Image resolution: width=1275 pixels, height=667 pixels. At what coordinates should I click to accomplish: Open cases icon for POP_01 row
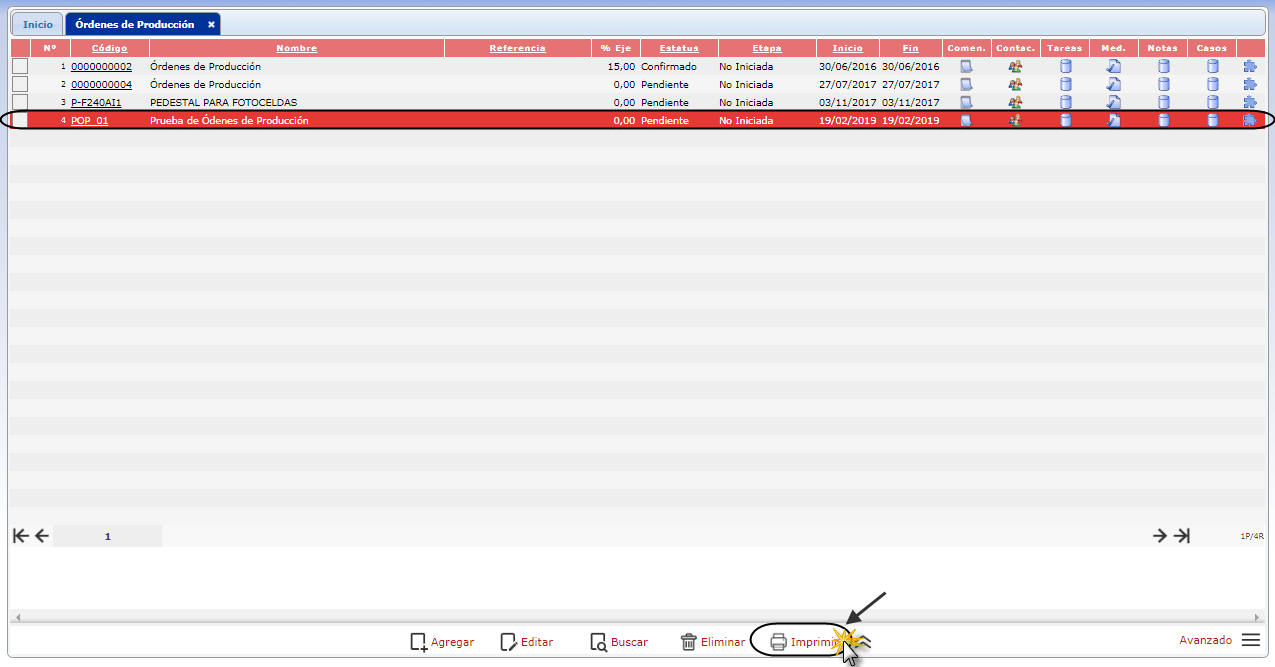(x=1213, y=120)
